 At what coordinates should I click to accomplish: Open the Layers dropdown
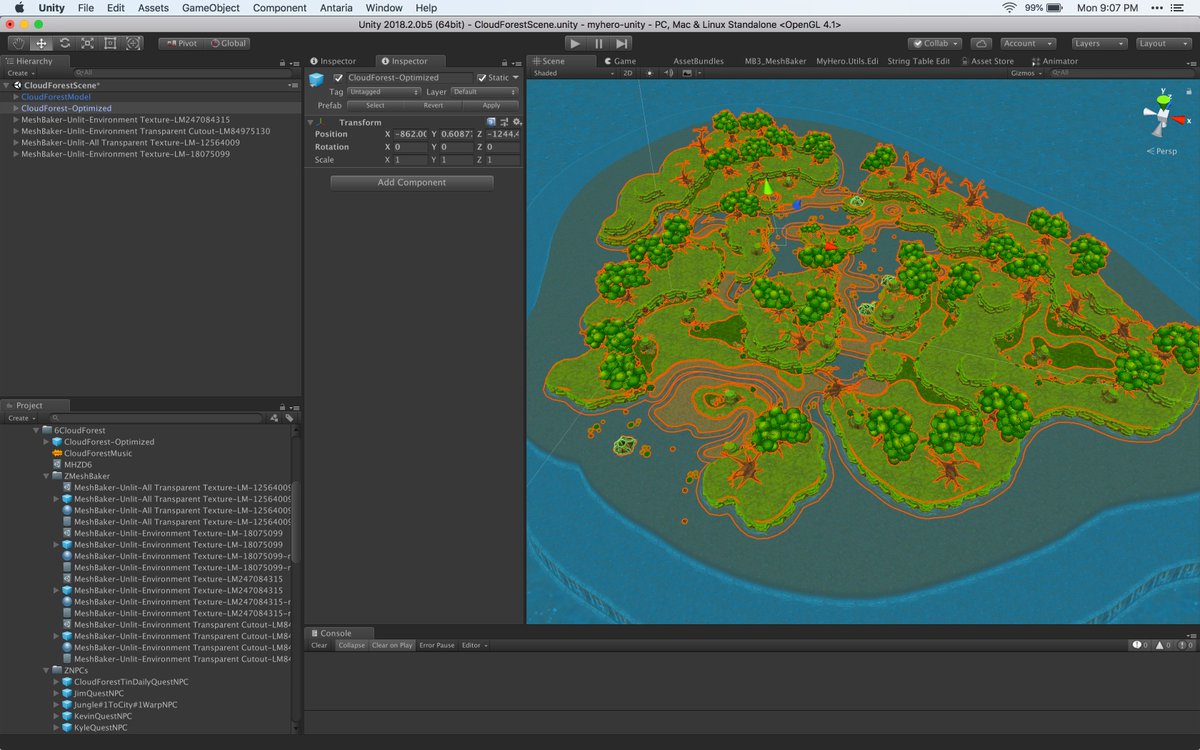tap(1098, 43)
